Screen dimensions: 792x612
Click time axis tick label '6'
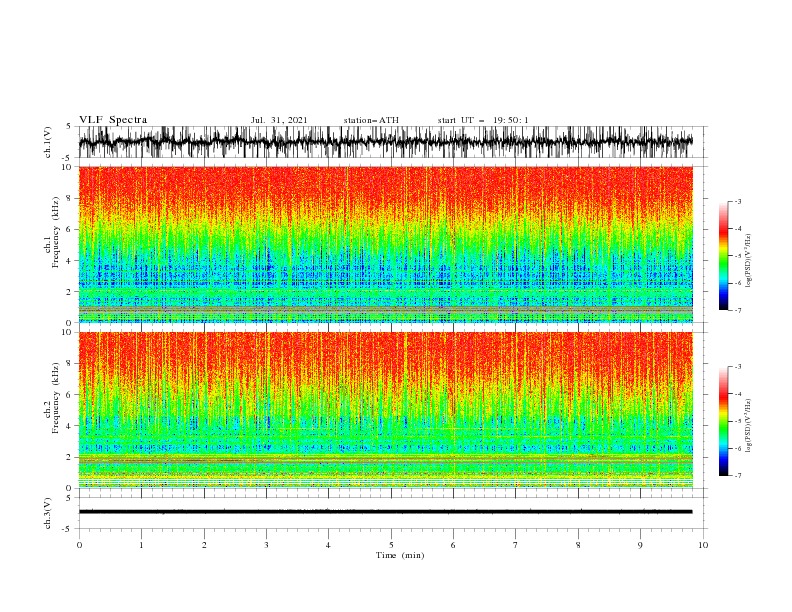(453, 545)
